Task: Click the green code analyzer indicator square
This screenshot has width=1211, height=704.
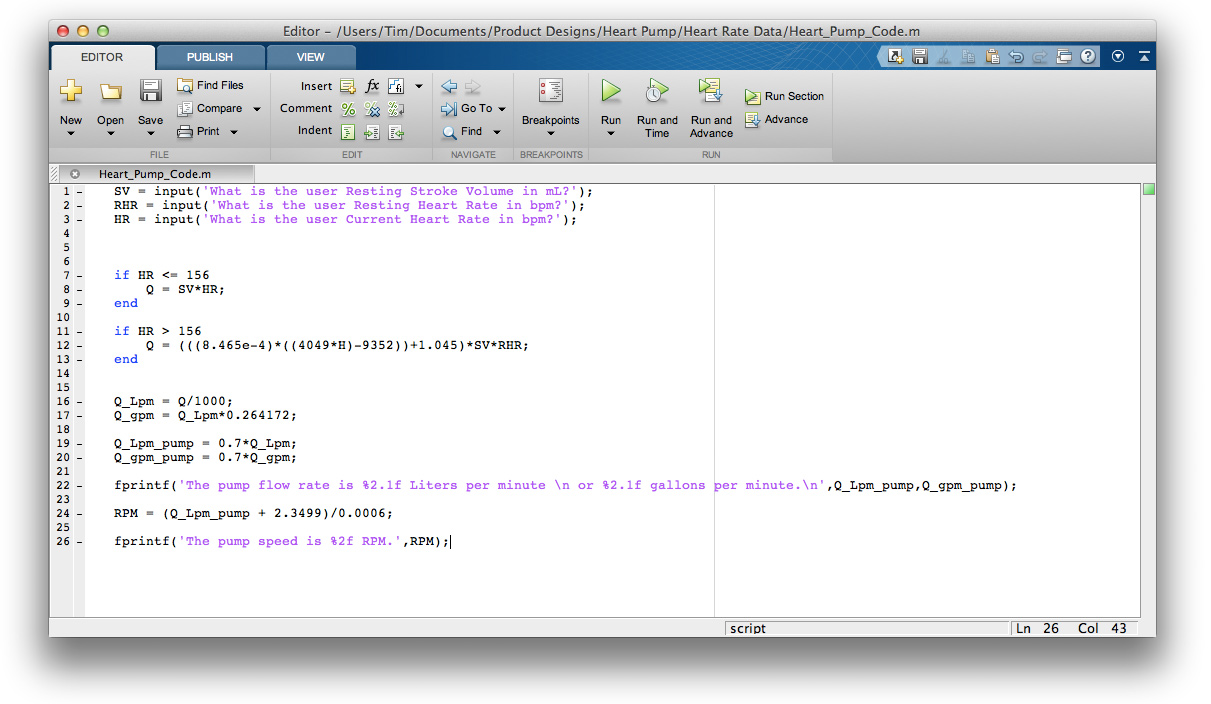Action: click(x=1149, y=189)
